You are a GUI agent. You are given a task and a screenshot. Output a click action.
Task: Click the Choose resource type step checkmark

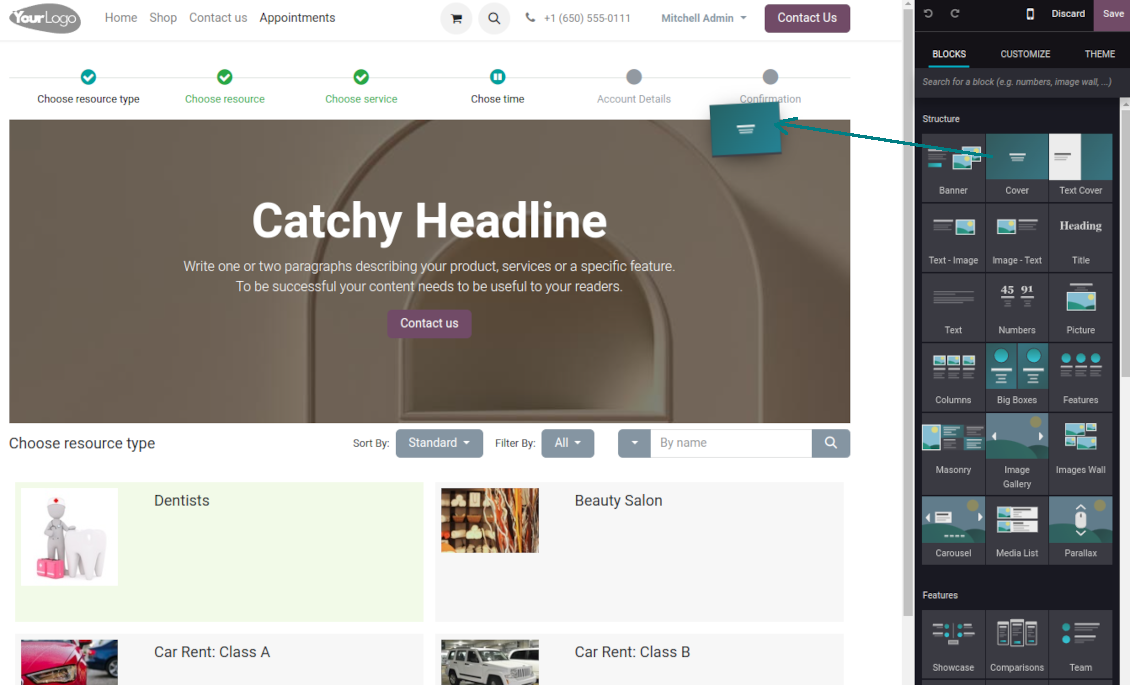(88, 77)
